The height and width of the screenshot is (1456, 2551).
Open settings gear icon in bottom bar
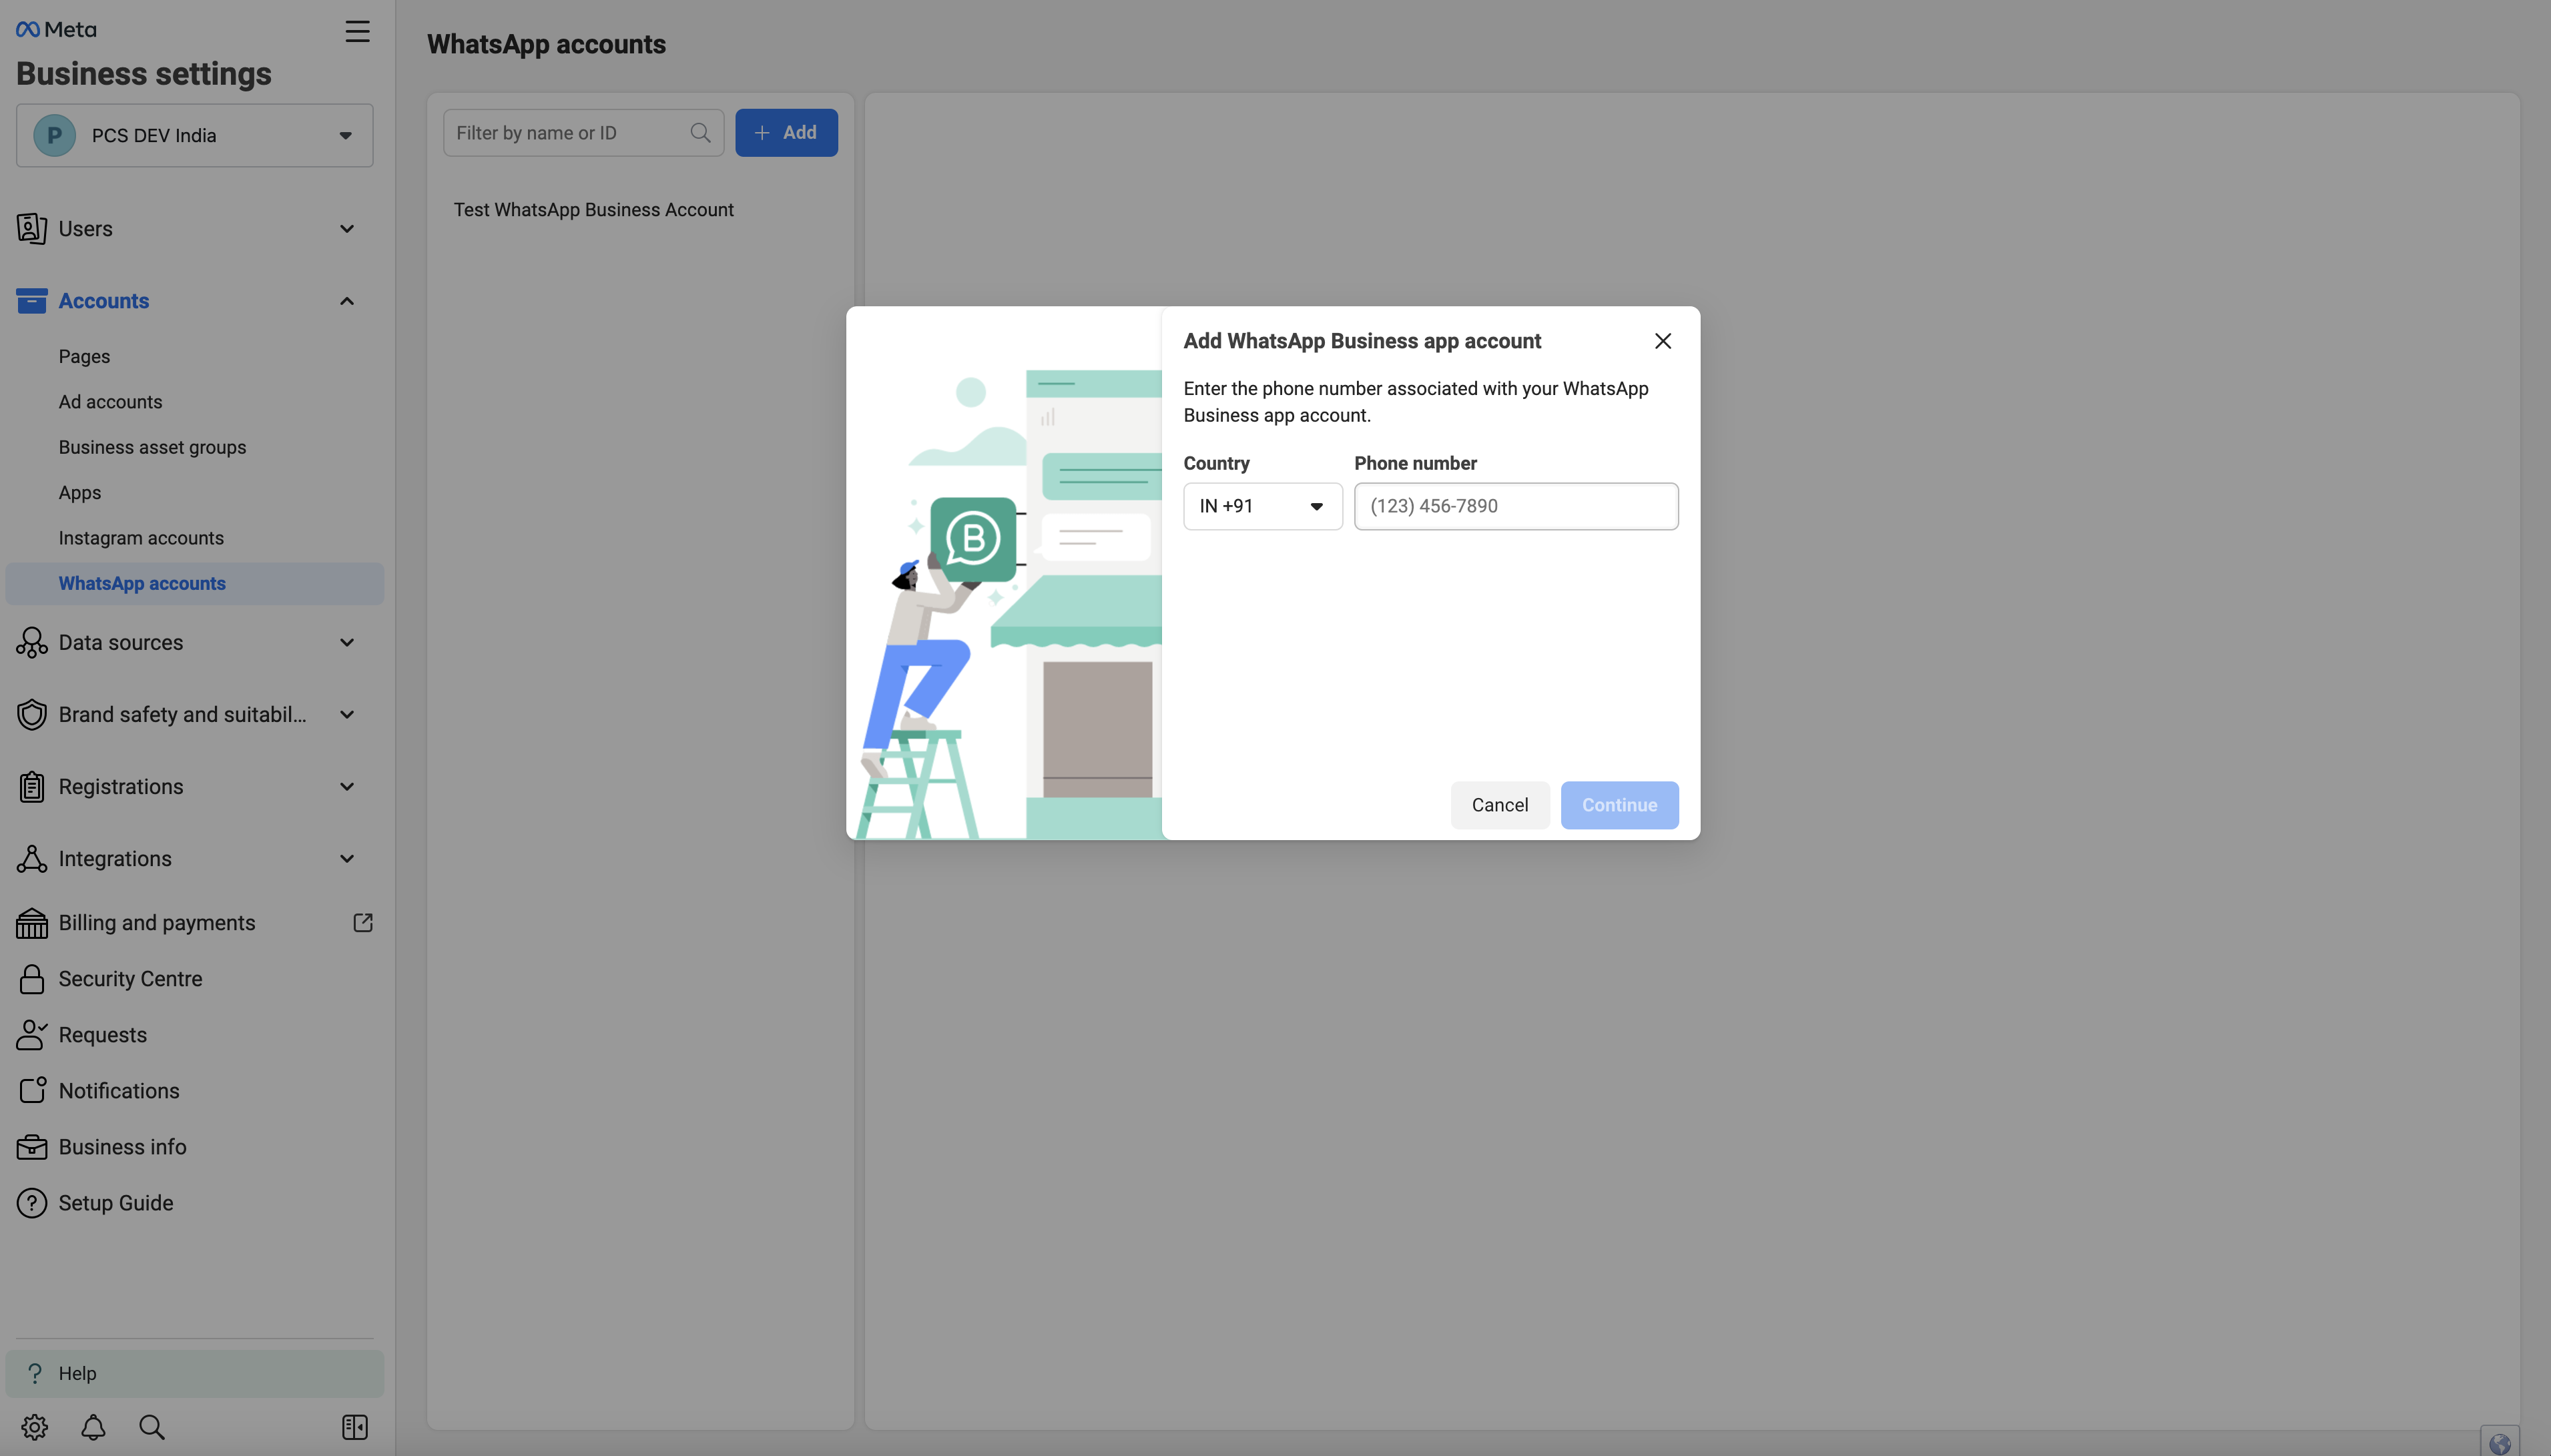[x=35, y=1427]
